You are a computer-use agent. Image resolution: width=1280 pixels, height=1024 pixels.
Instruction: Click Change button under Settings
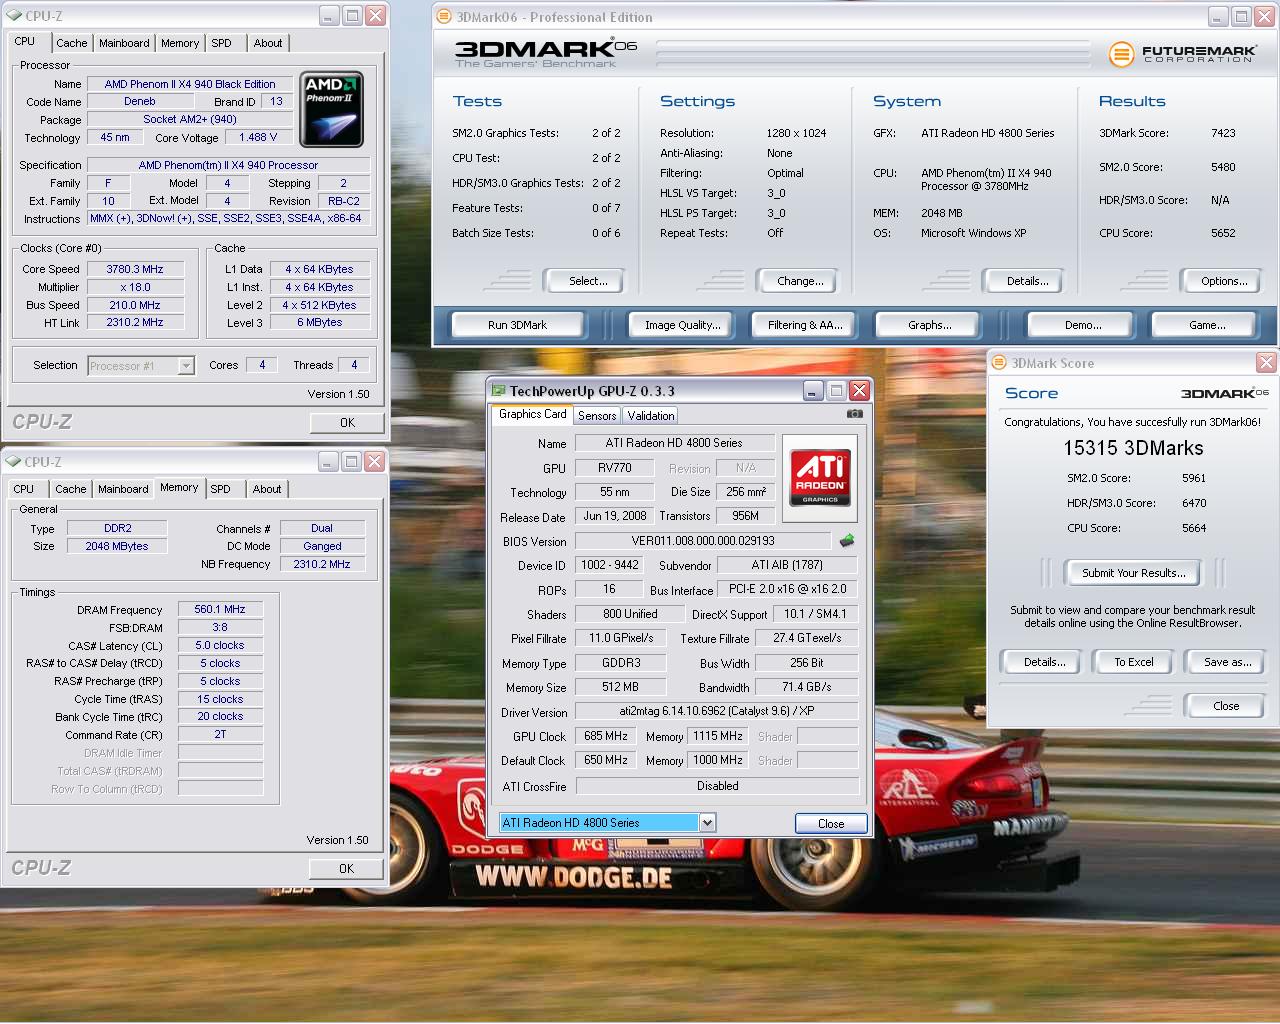click(x=800, y=281)
